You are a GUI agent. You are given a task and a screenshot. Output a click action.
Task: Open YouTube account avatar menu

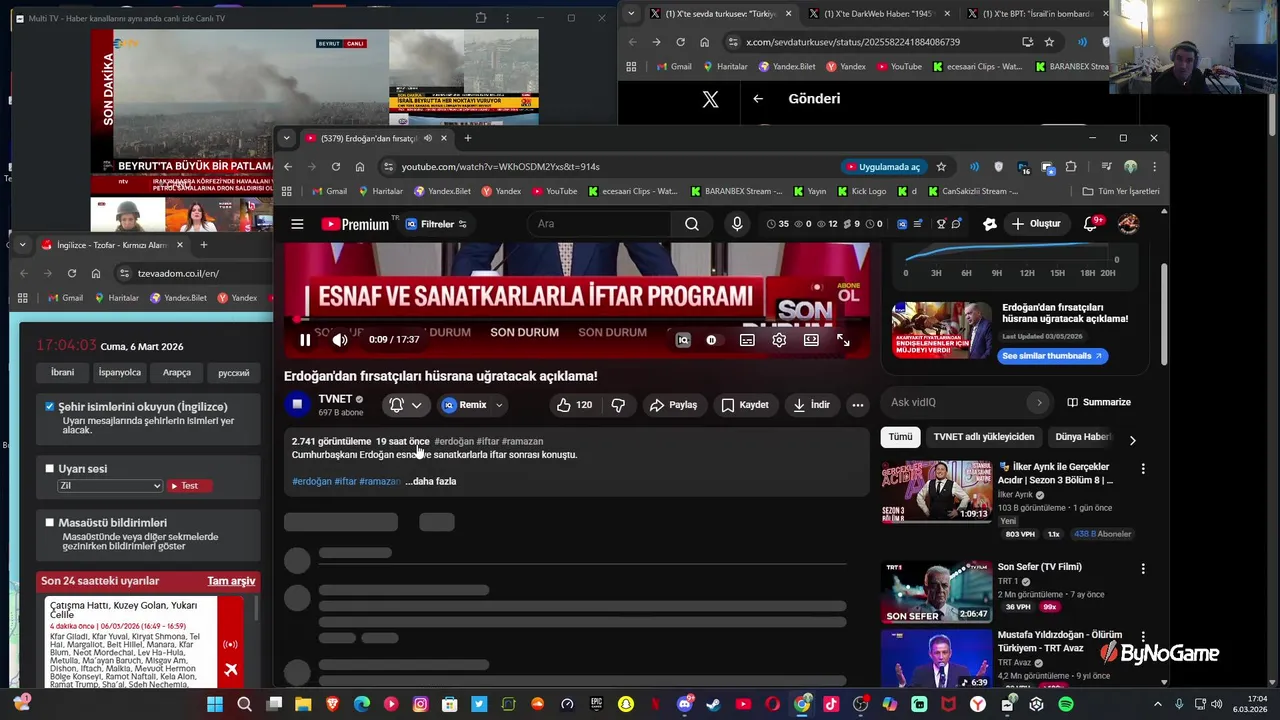point(1128,224)
